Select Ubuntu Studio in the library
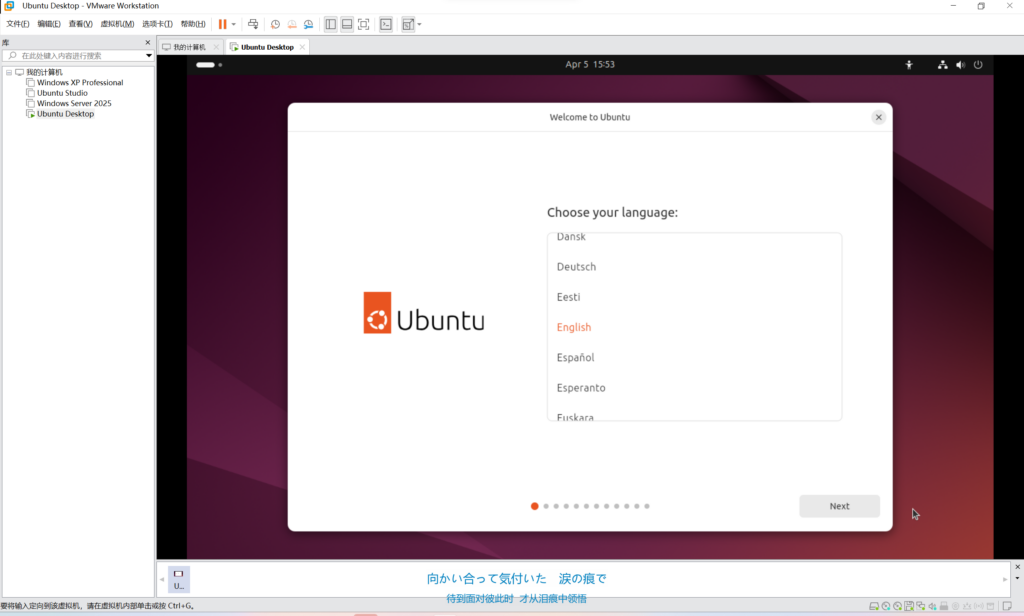This screenshot has height=616, width=1024. [x=62, y=93]
